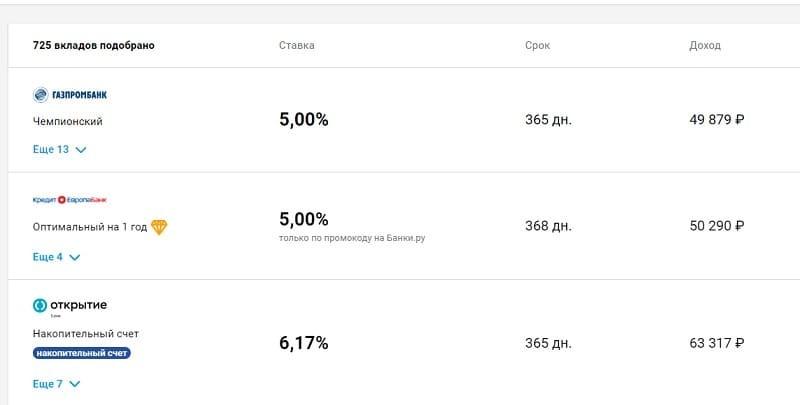Expand 'Еще 7' offers for Otkritie
800x405 pixels.
(57, 384)
